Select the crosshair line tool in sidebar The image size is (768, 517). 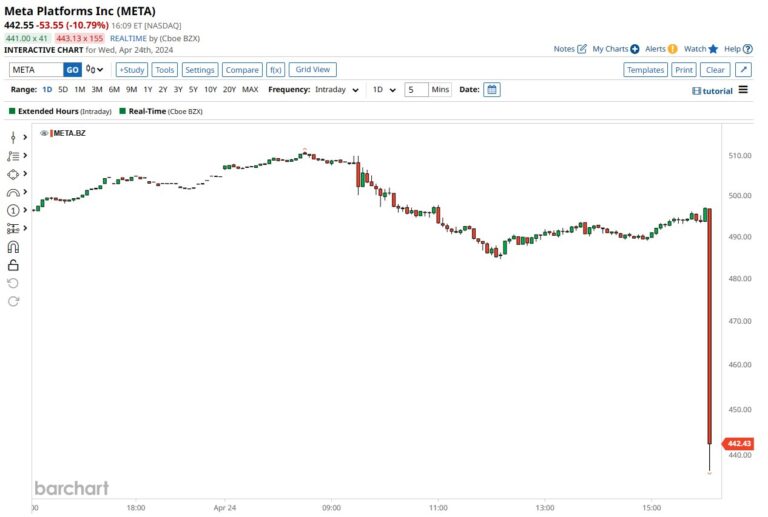pos(13,137)
